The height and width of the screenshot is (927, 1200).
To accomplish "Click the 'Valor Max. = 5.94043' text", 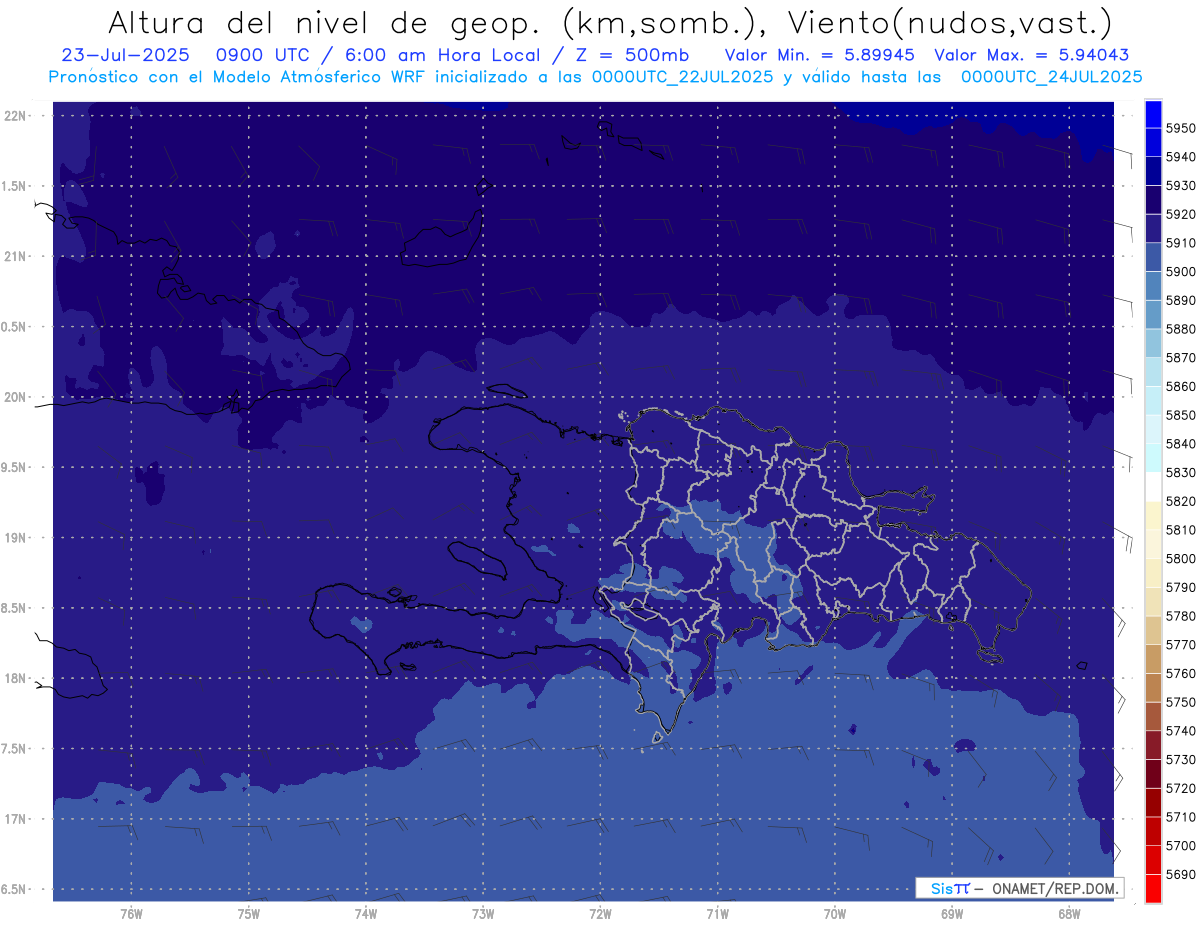I will tap(1032, 56).
